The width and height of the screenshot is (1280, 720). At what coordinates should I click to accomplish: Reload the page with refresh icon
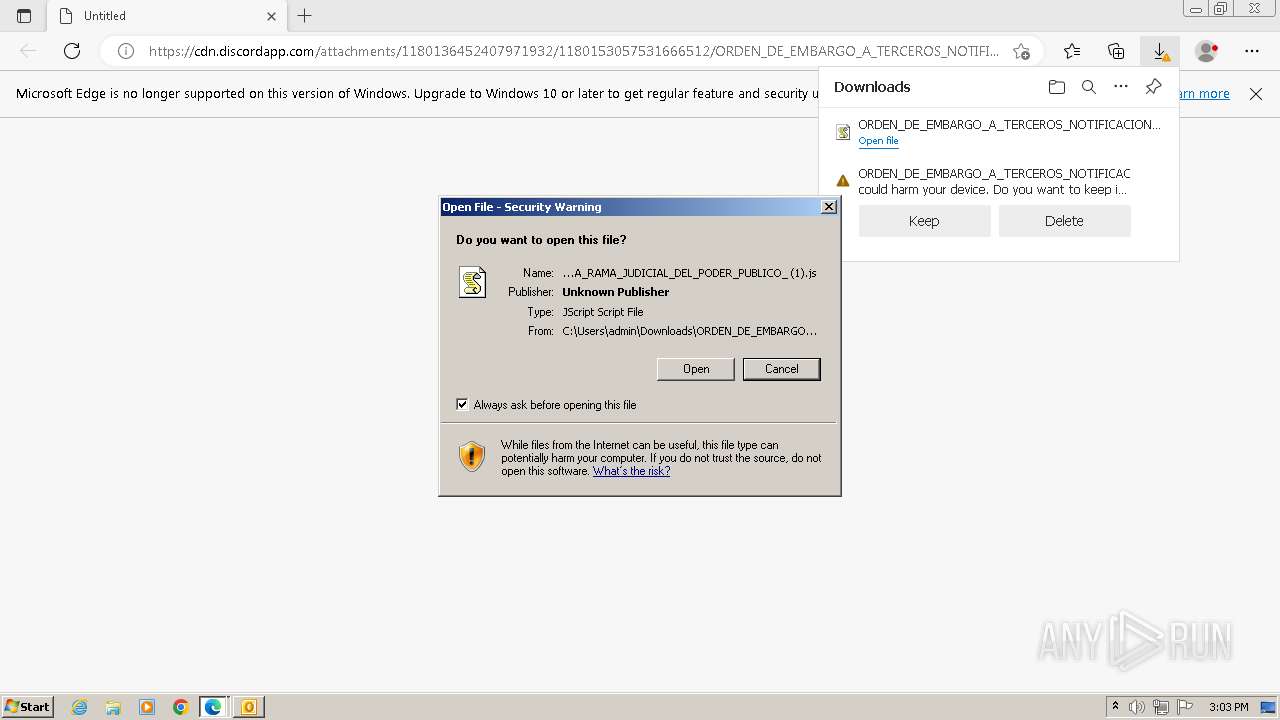click(x=72, y=51)
